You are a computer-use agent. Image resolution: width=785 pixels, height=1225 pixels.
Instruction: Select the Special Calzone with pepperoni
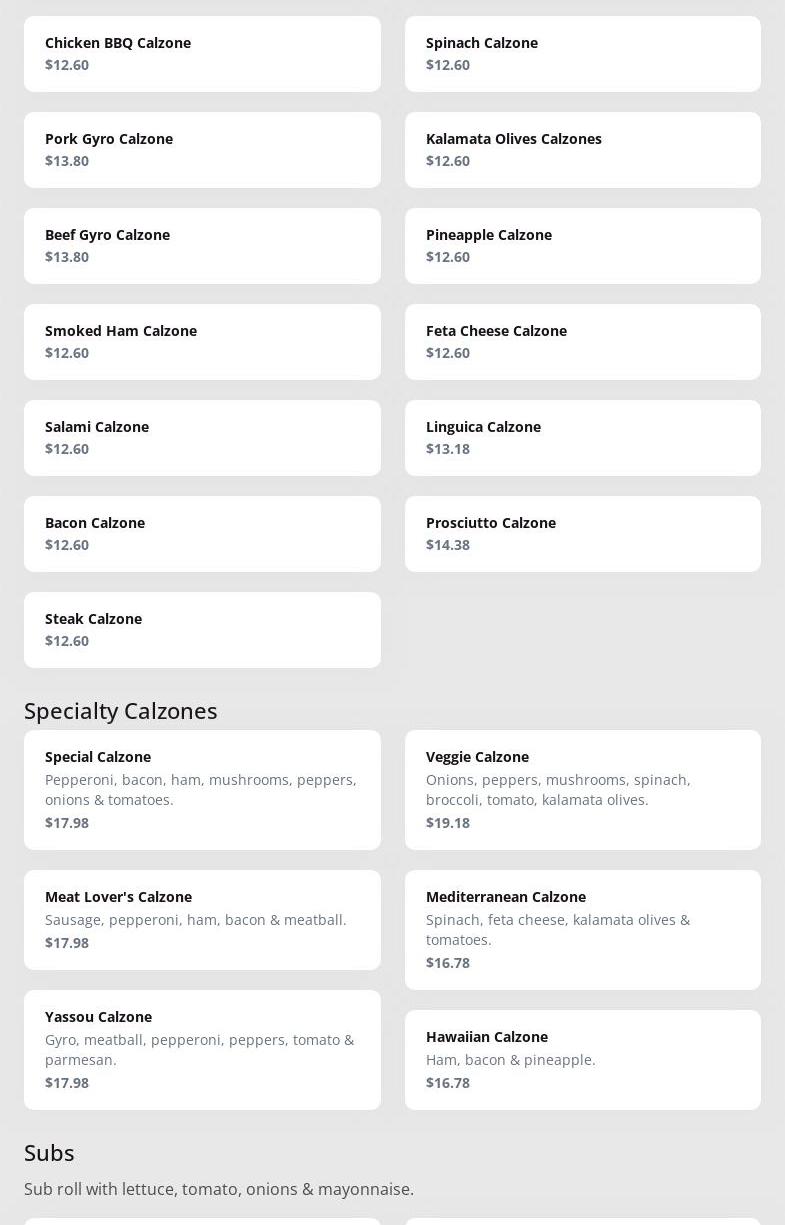[x=202, y=790]
